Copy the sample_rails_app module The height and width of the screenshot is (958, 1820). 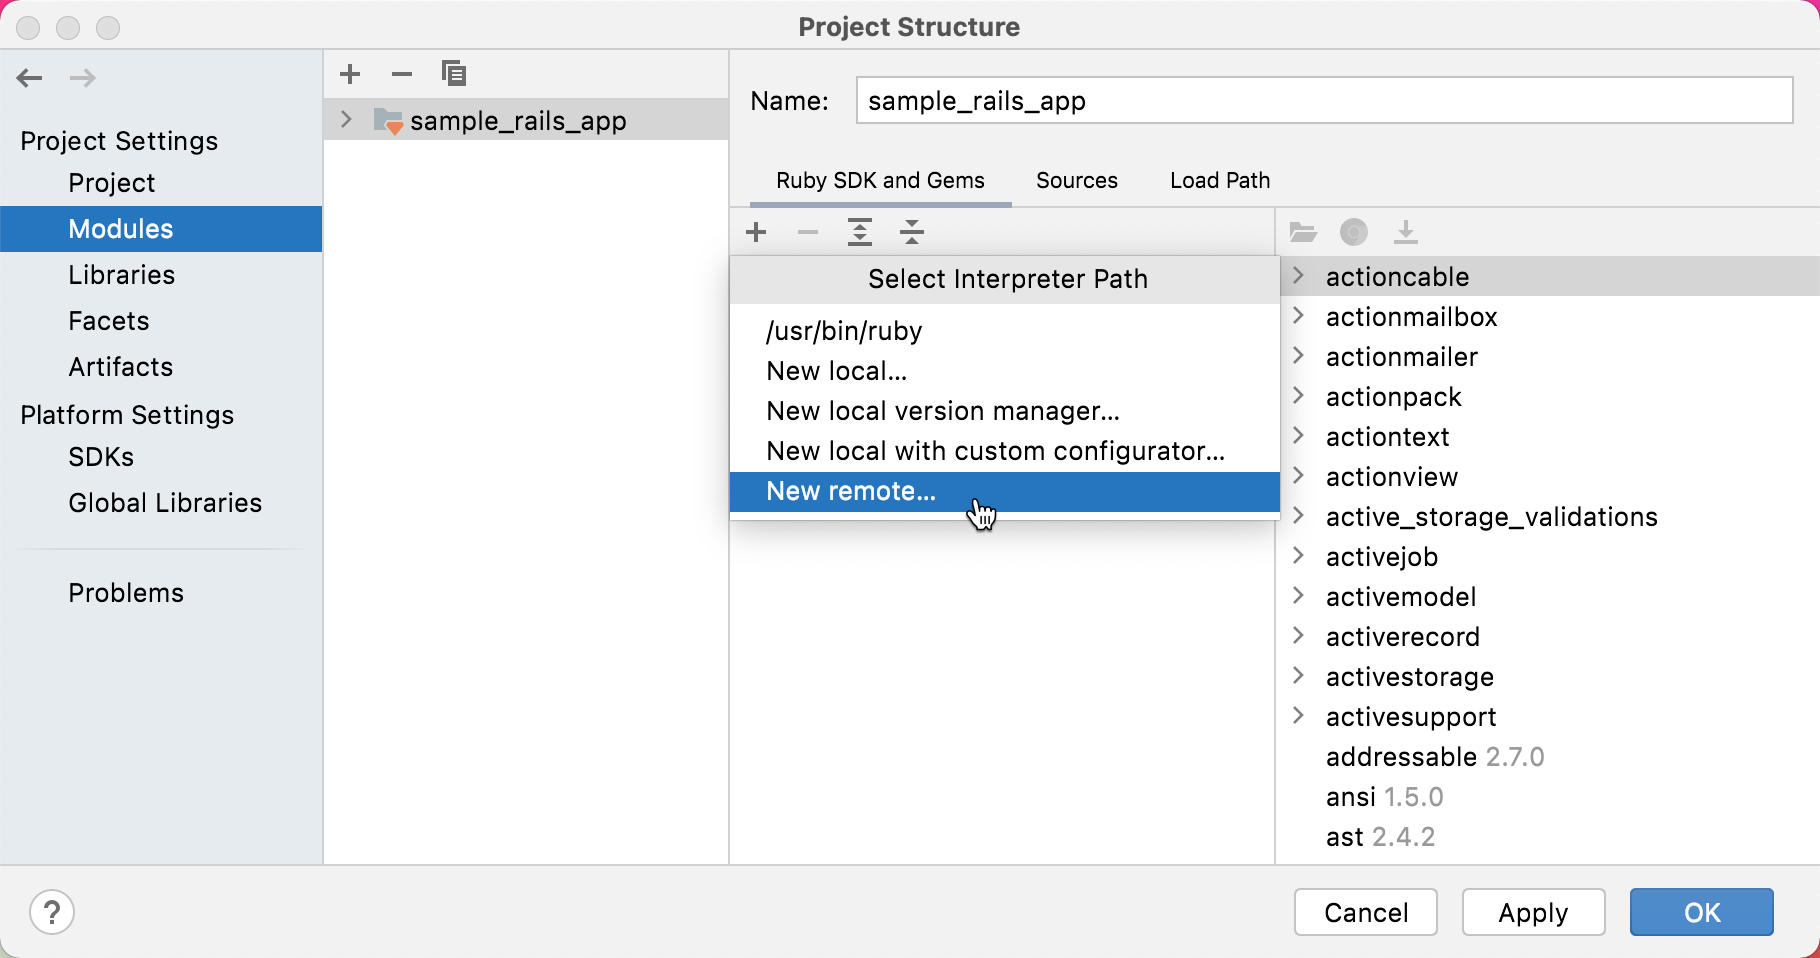[454, 73]
